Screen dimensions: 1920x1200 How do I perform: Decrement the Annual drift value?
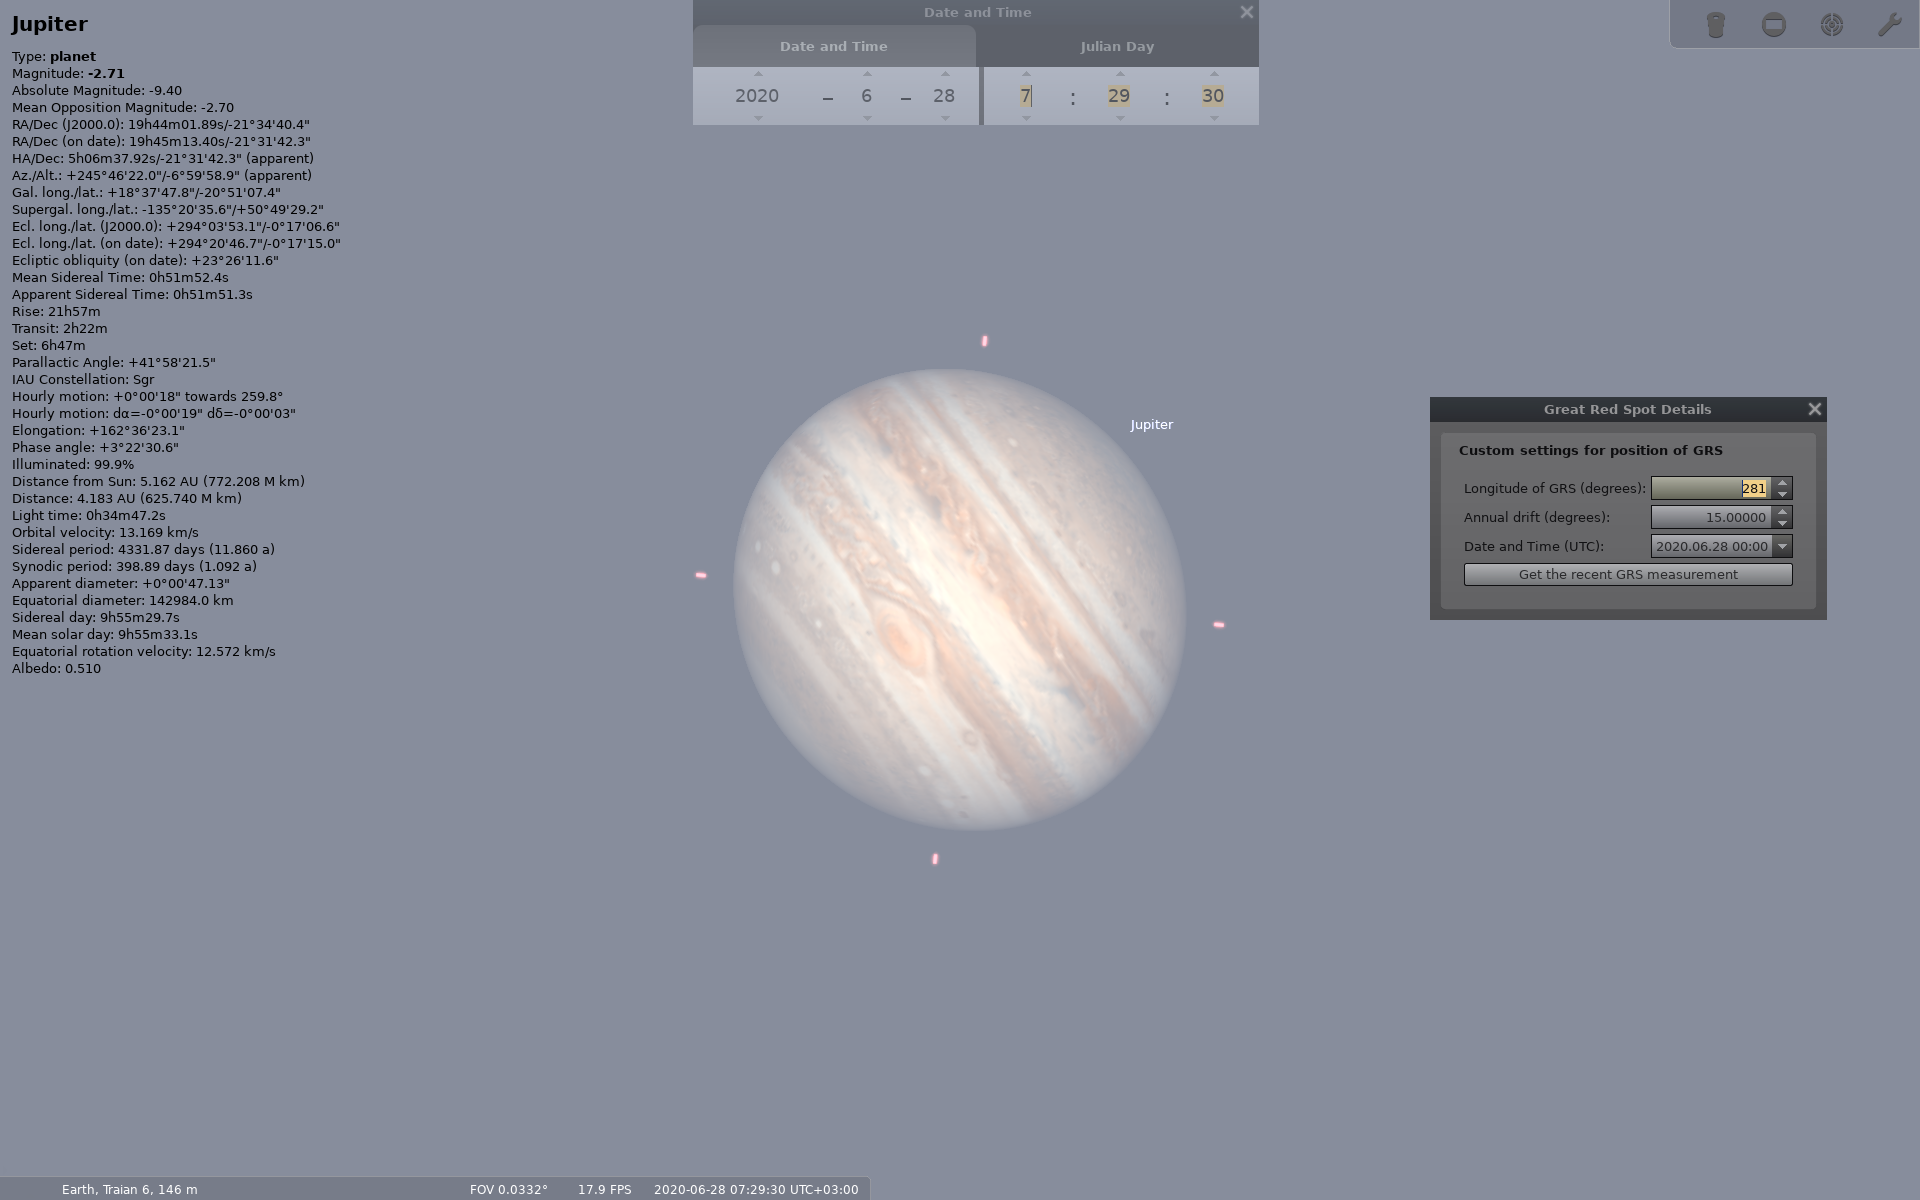pos(1784,523)
